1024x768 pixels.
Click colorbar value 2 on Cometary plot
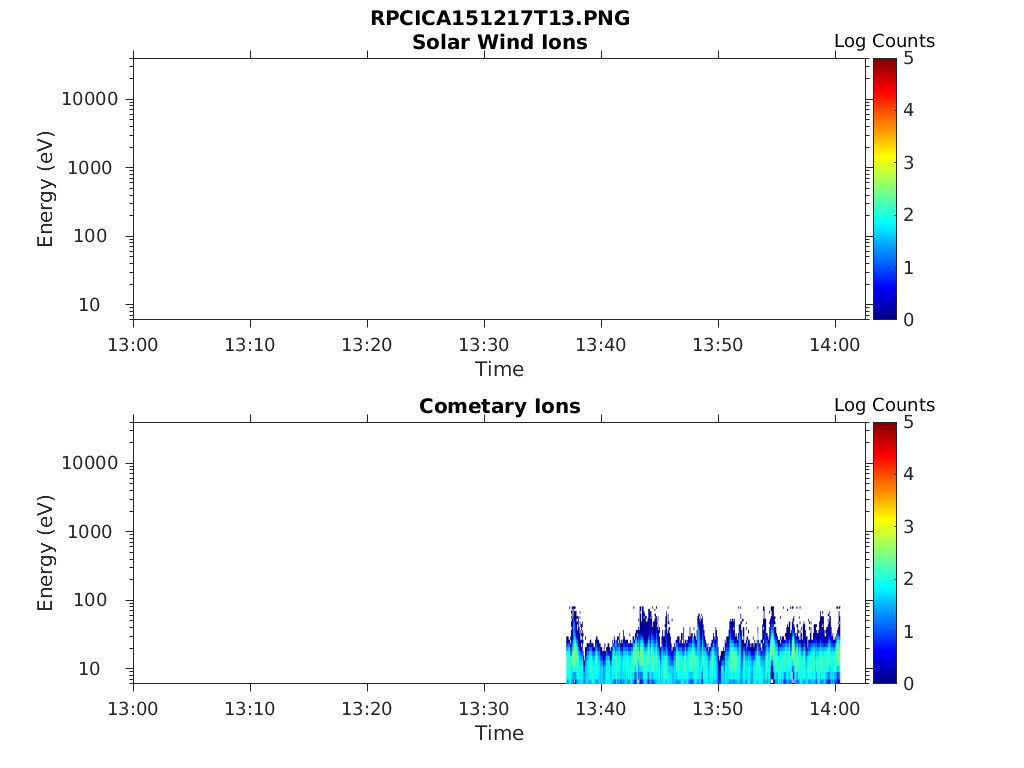pos(908,579)
